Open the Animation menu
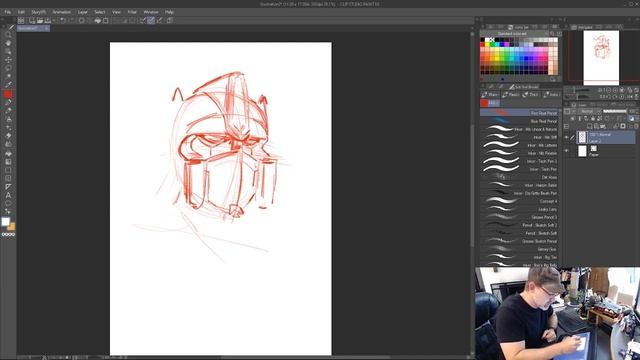Image resolution: width=640 pixels, height=360 pixels. pyautogui.click(x=62, y=12)
